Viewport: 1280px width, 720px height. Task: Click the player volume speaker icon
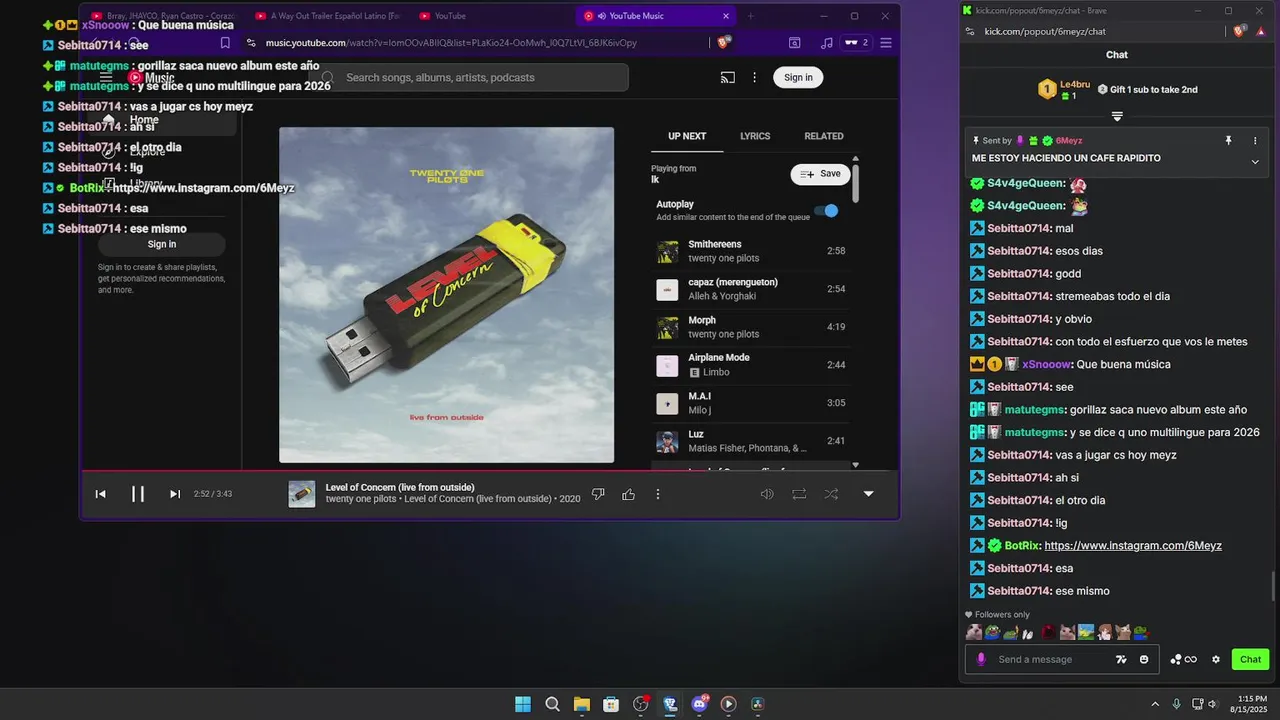pos(767,494)
